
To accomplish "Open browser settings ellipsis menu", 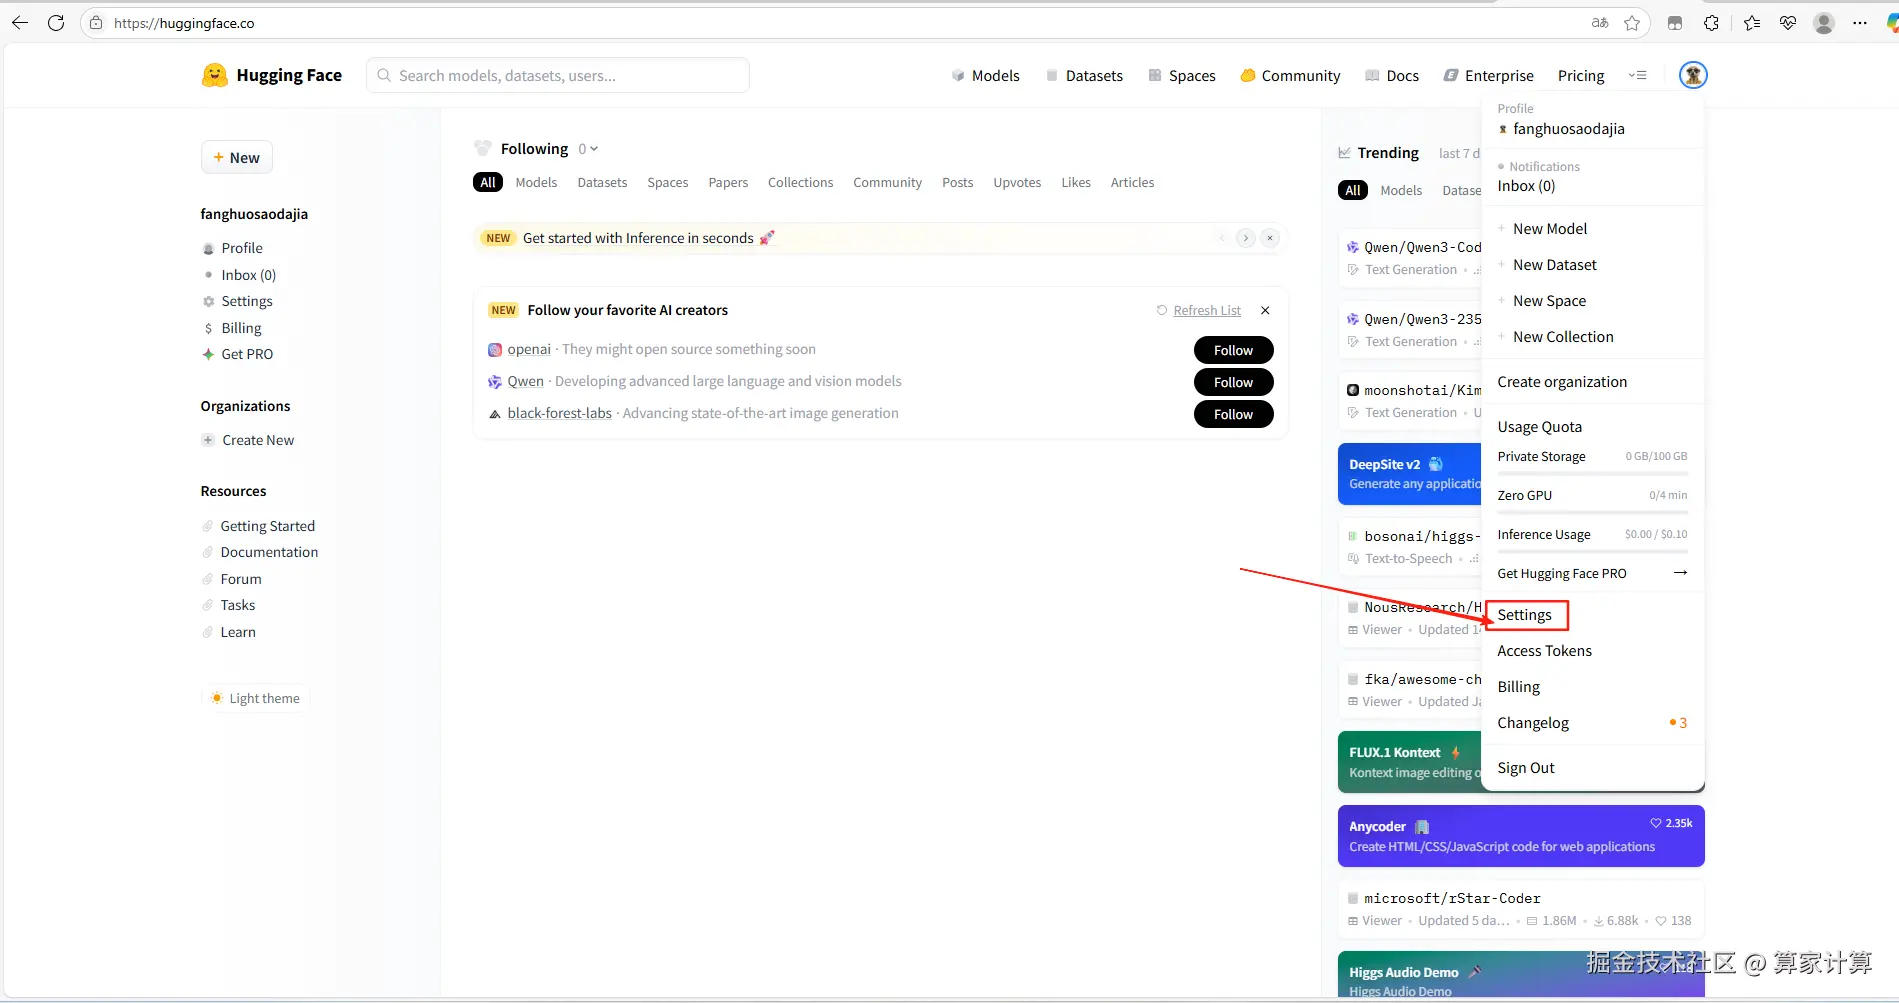I will [x=1860, y=23].
